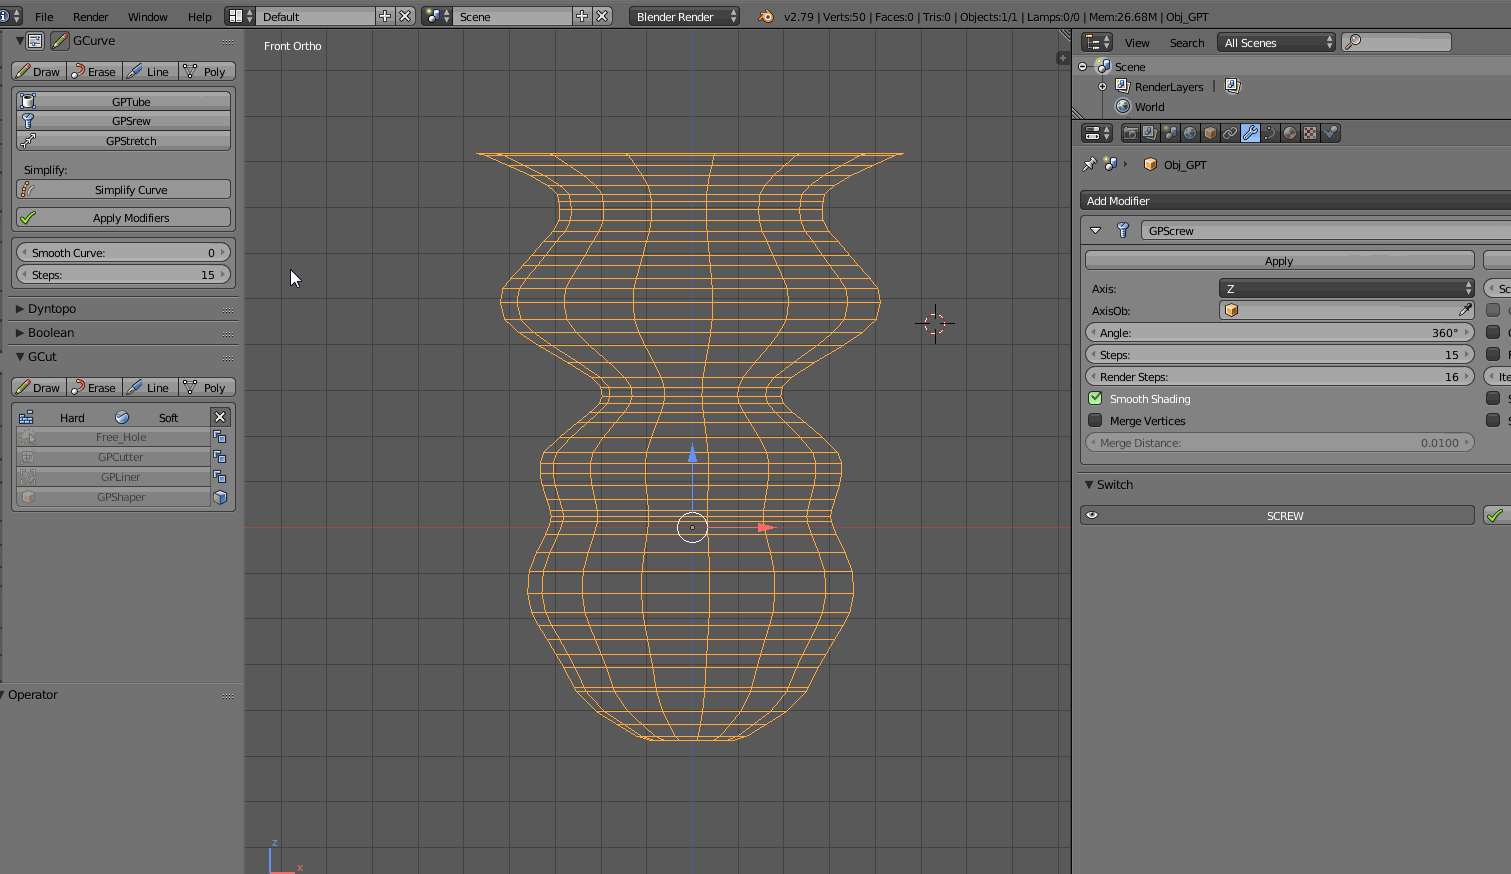Open the Physics properties tab
This screenshot has width=1511, height=874.
pos(1330,133)
